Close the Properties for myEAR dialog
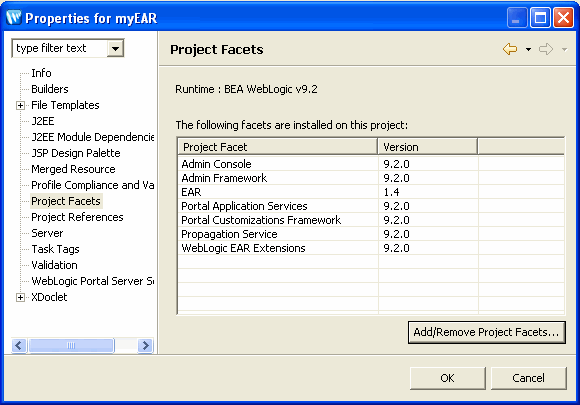The image size is (580, 405). click(x=563, y=18)
